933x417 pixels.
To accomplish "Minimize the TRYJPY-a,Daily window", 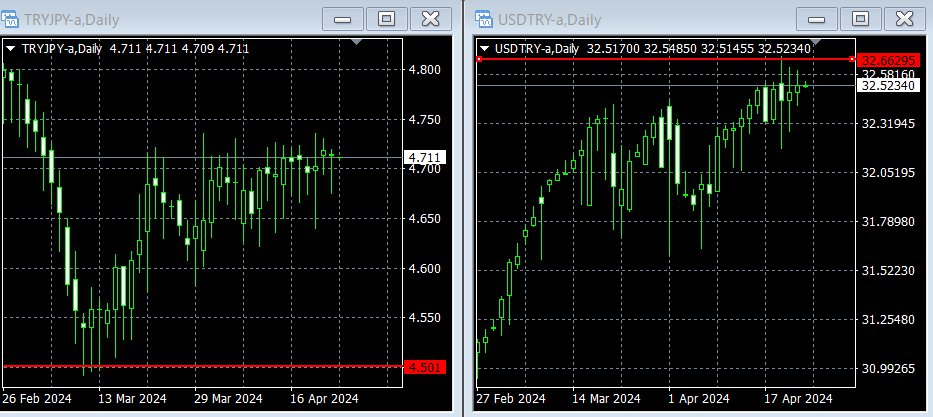I will (343, 19).
